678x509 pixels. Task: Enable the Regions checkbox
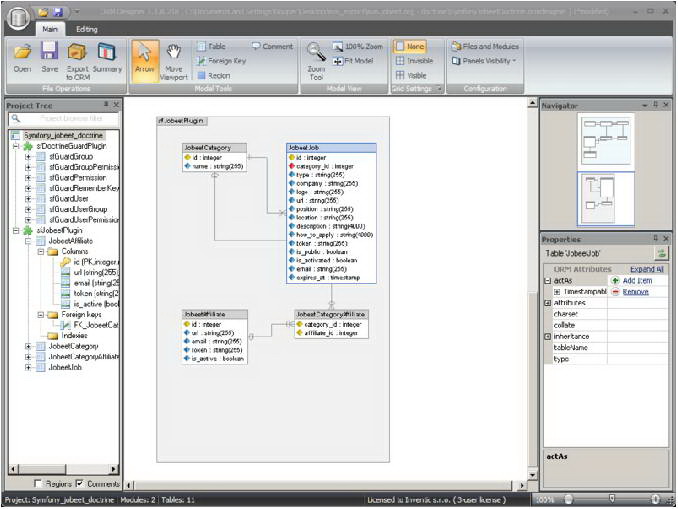(36, 484)
